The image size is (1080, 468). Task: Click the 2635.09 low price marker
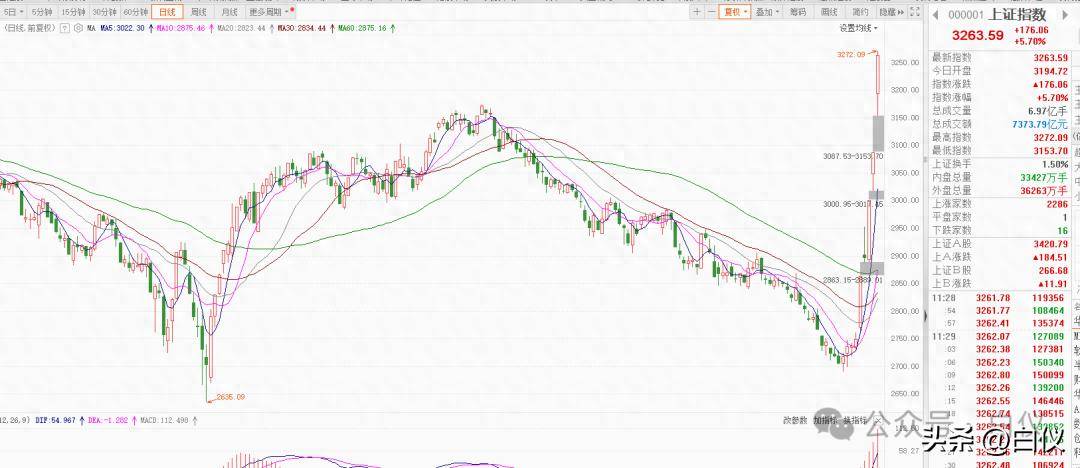click(230, 397)
